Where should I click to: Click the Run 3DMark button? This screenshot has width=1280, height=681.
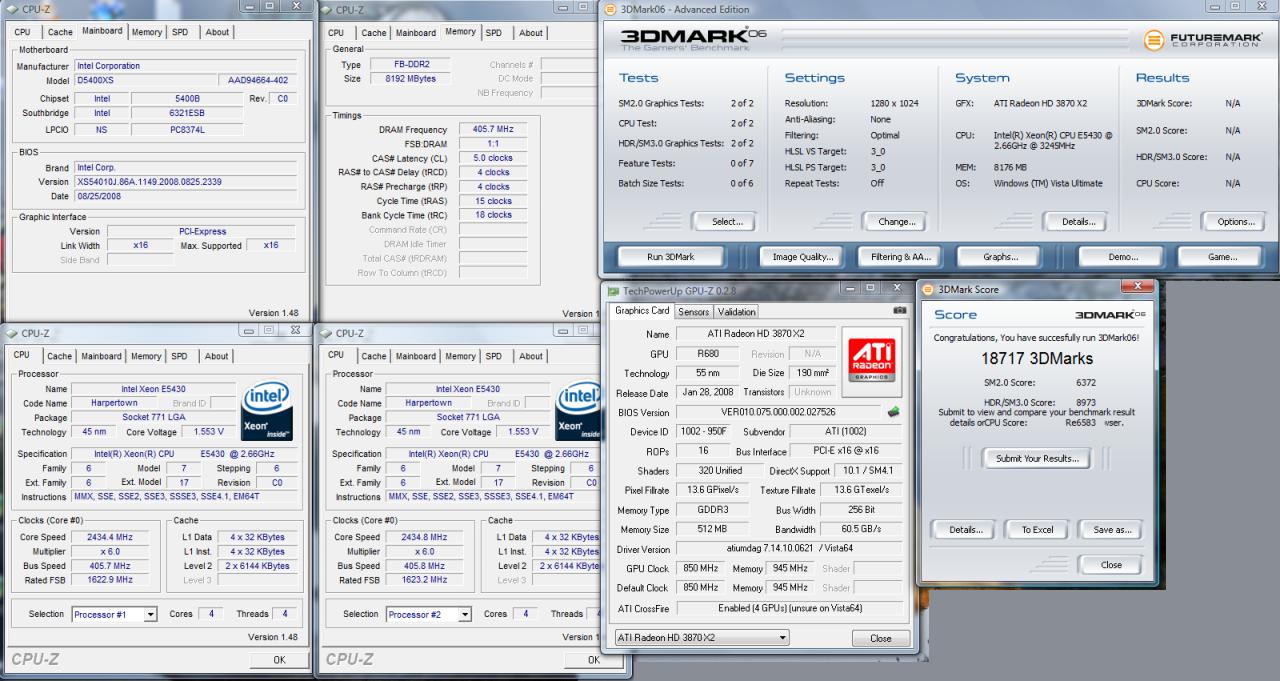[x=670, y=257]
